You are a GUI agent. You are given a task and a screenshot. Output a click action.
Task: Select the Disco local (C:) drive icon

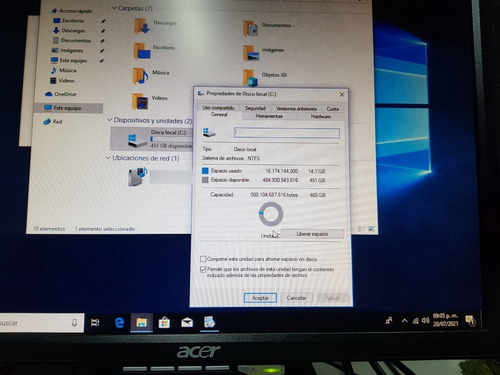click(137, 140)
